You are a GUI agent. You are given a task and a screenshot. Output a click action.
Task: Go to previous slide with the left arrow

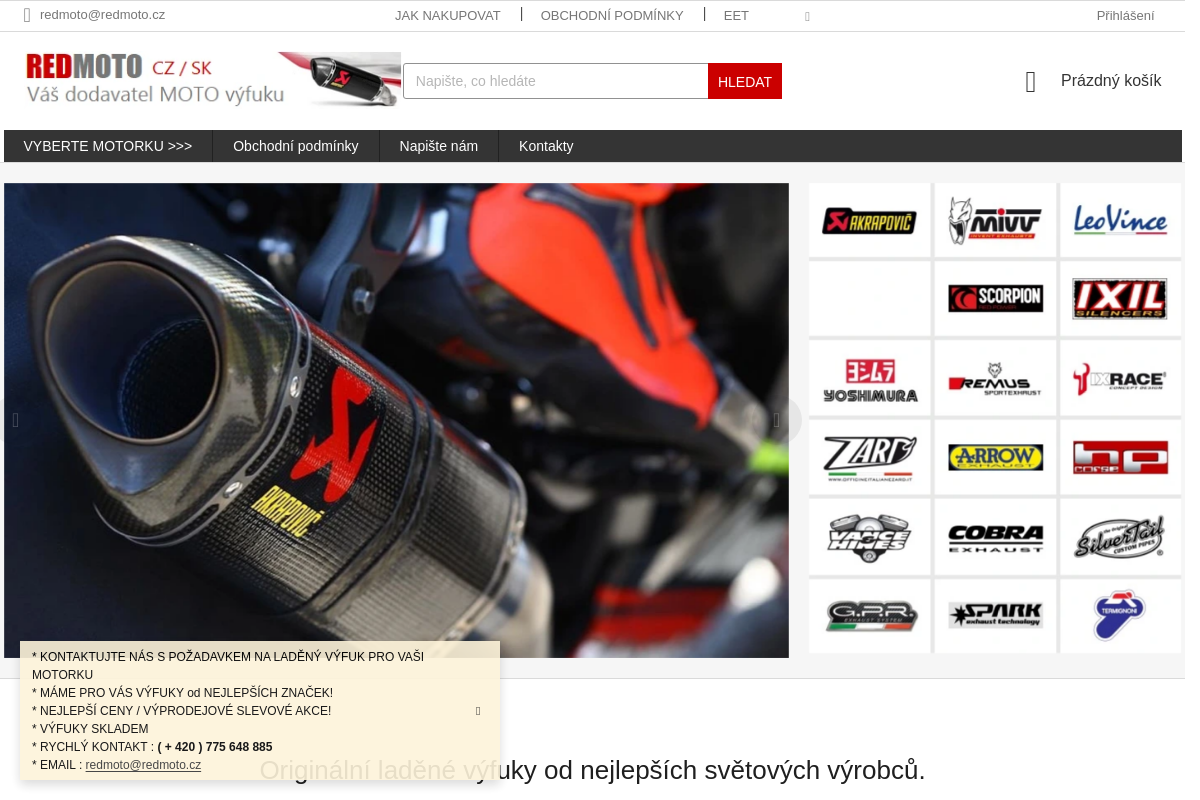tap(16, 420)
